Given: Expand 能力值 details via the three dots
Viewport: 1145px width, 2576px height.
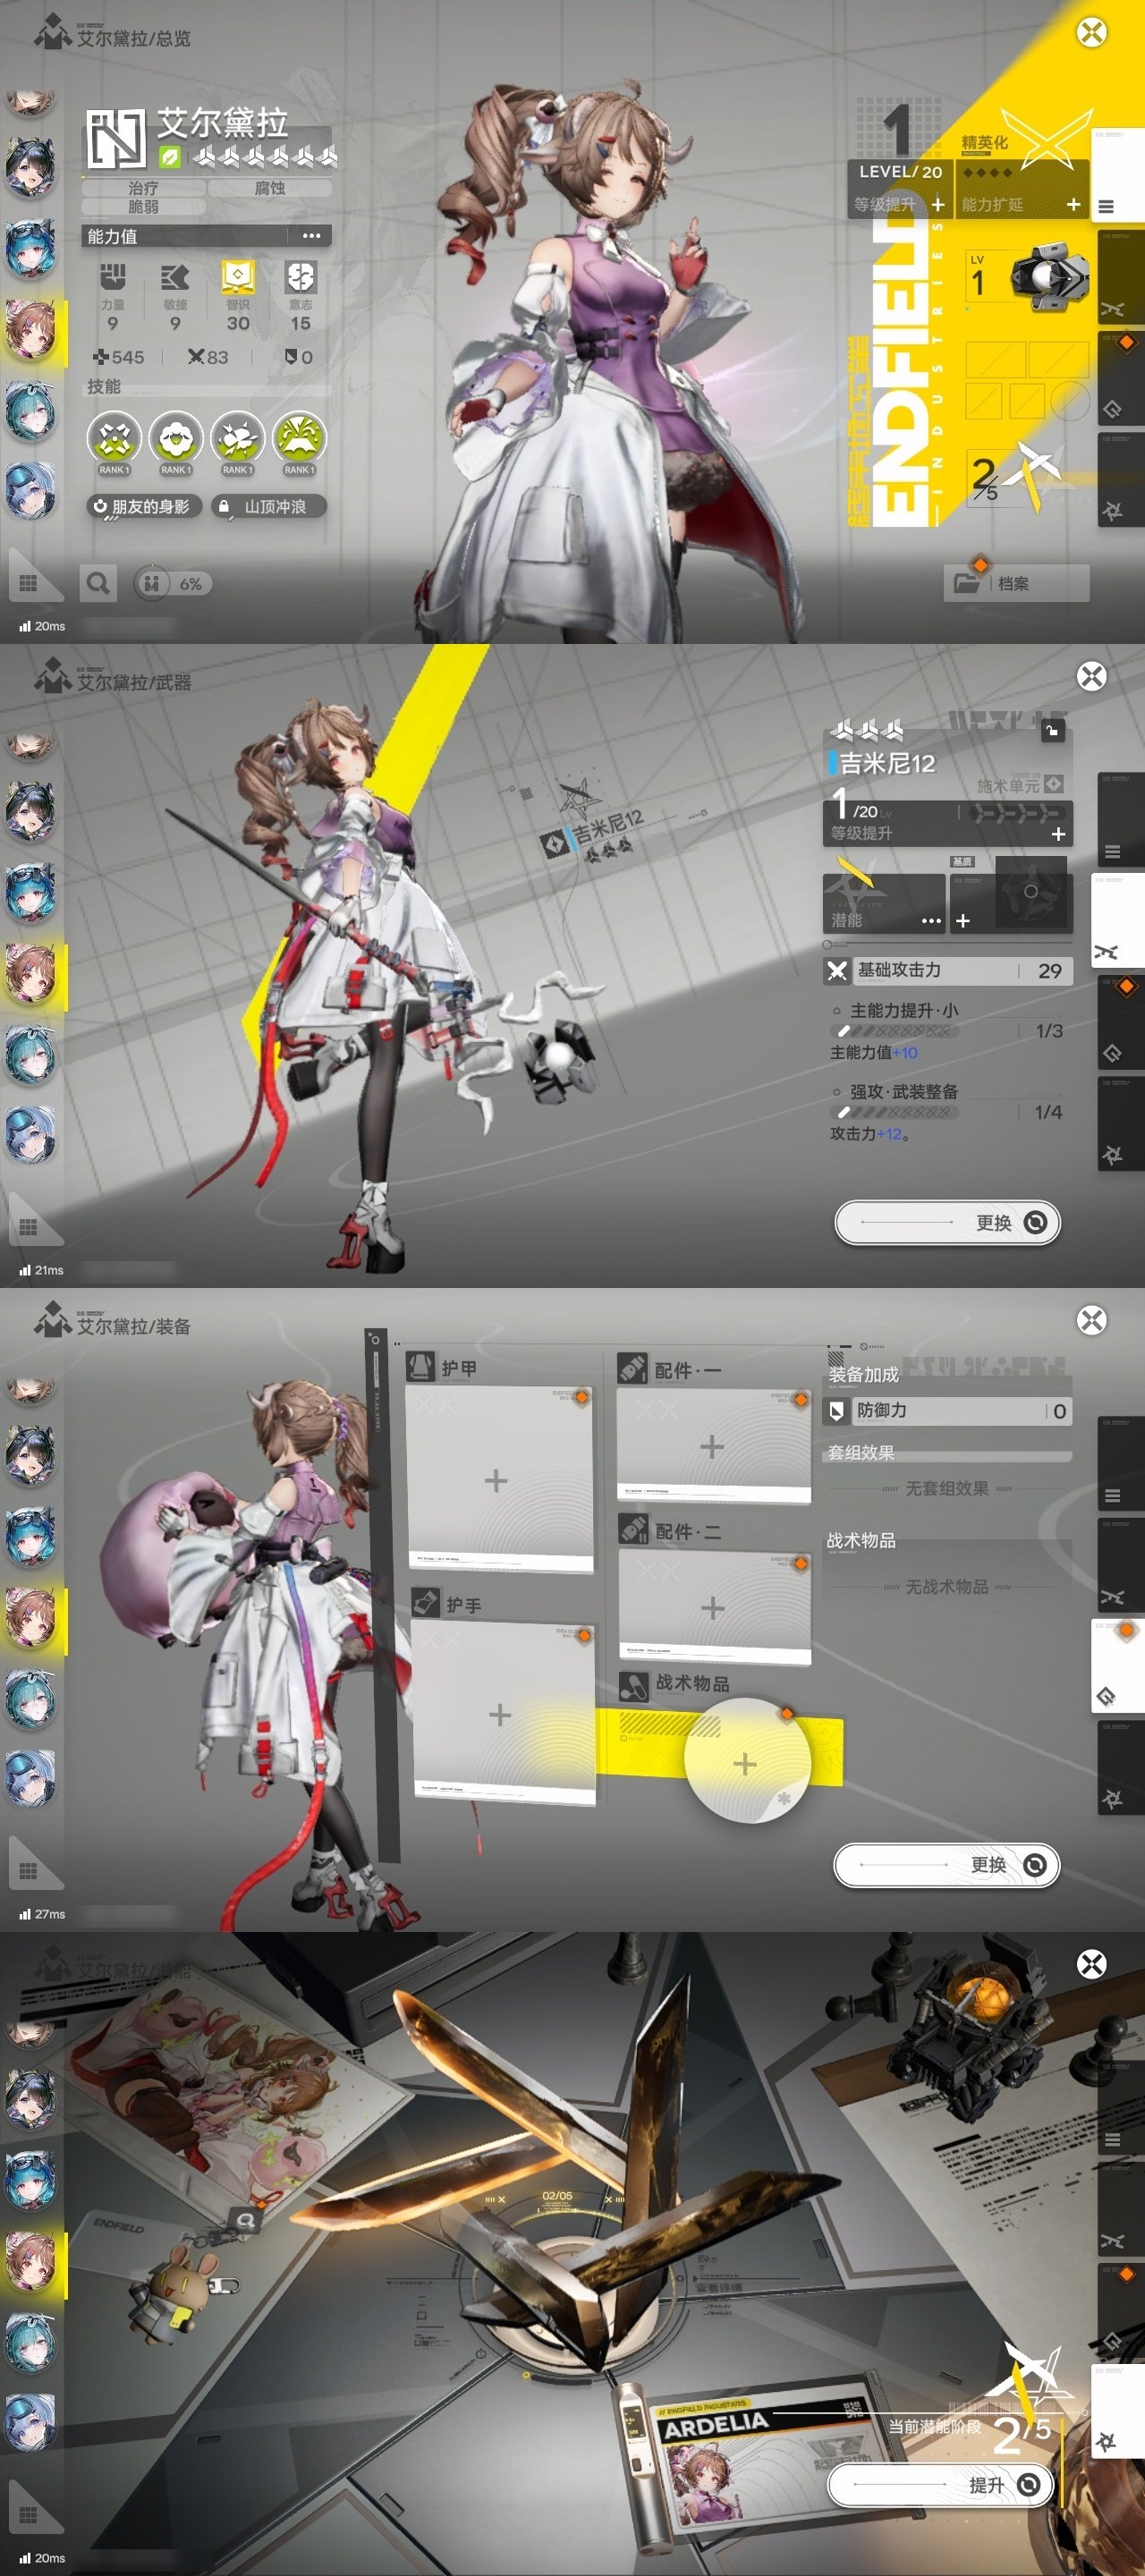Looking at the screenshot, I should coord(311,236).
